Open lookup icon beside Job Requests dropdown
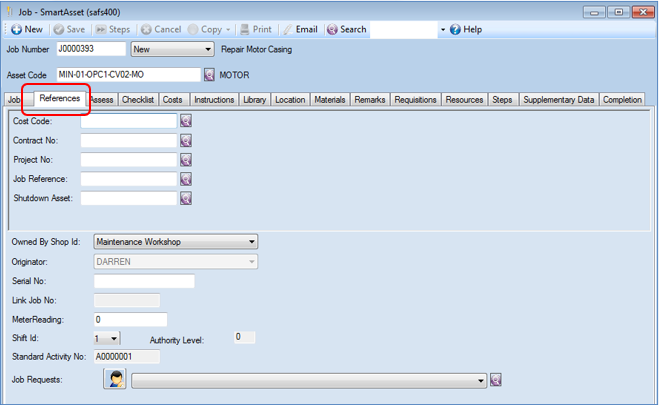This screenshot has height=405, width=659. coord(496,380)
